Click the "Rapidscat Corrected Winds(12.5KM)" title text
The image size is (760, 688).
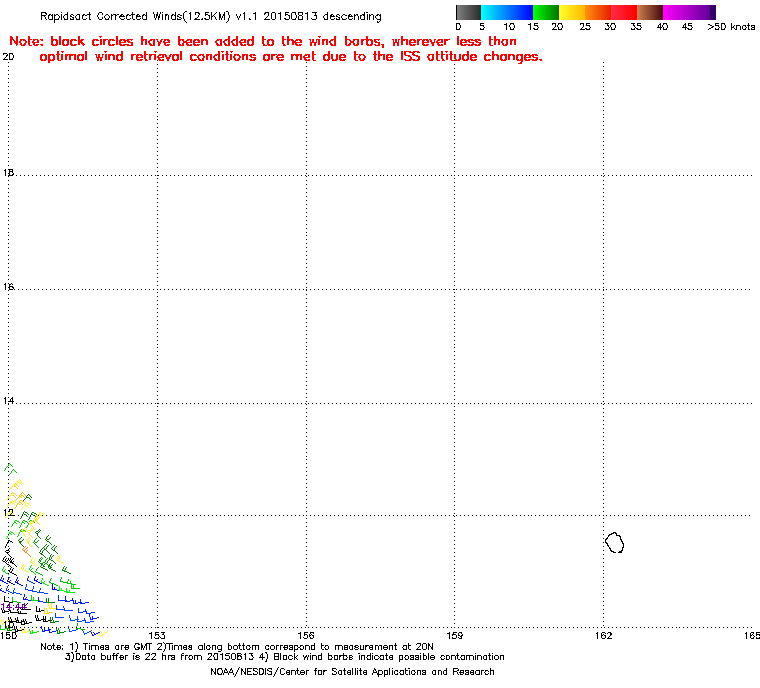coord(135,16)
